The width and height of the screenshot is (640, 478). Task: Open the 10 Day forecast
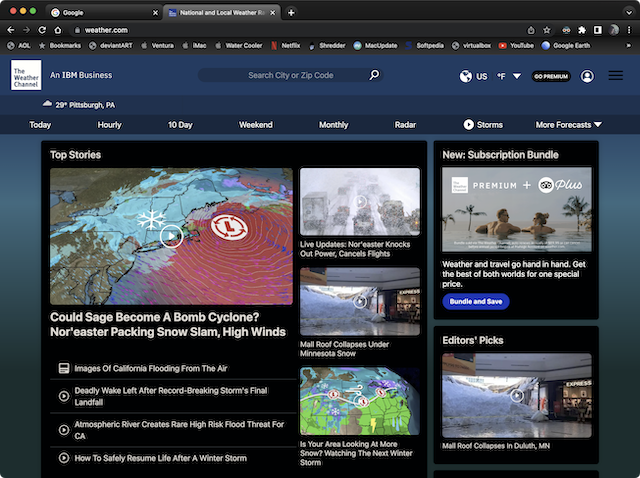pyautogui.click(x=180, y=125)
